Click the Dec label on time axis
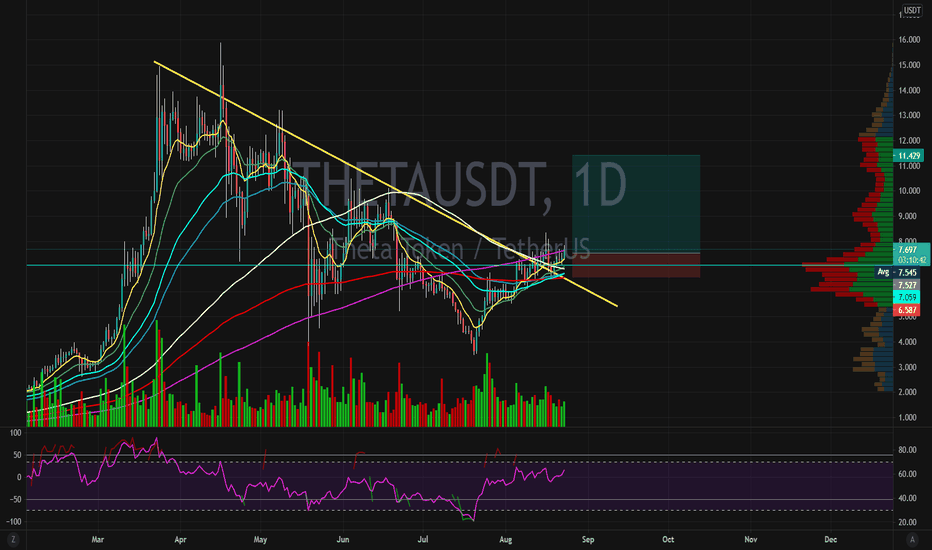 click(831, 540)
